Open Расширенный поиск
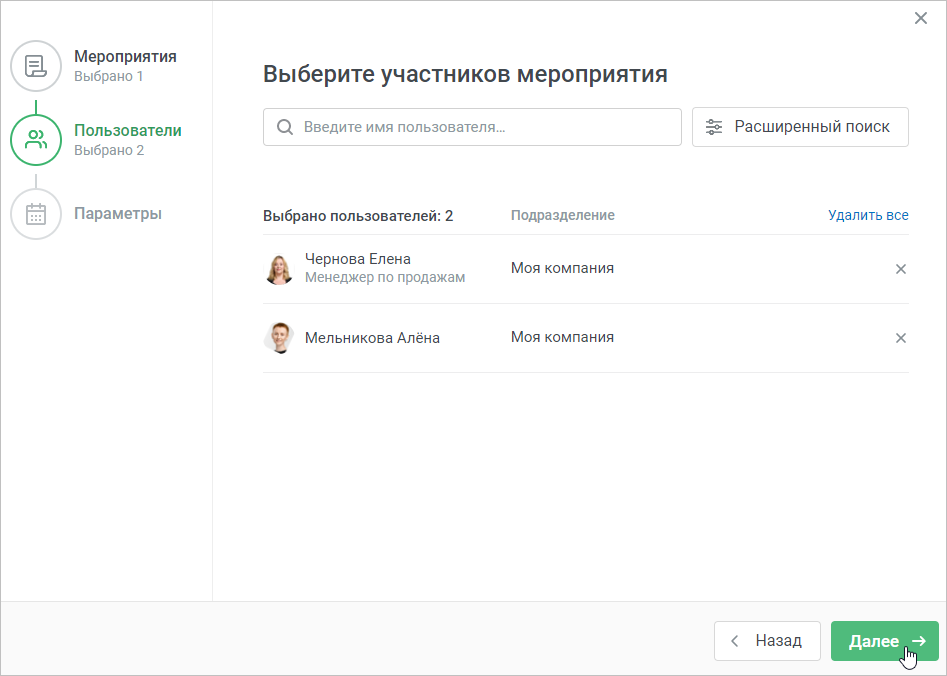947x676 pixels. [x=800, y=127]
